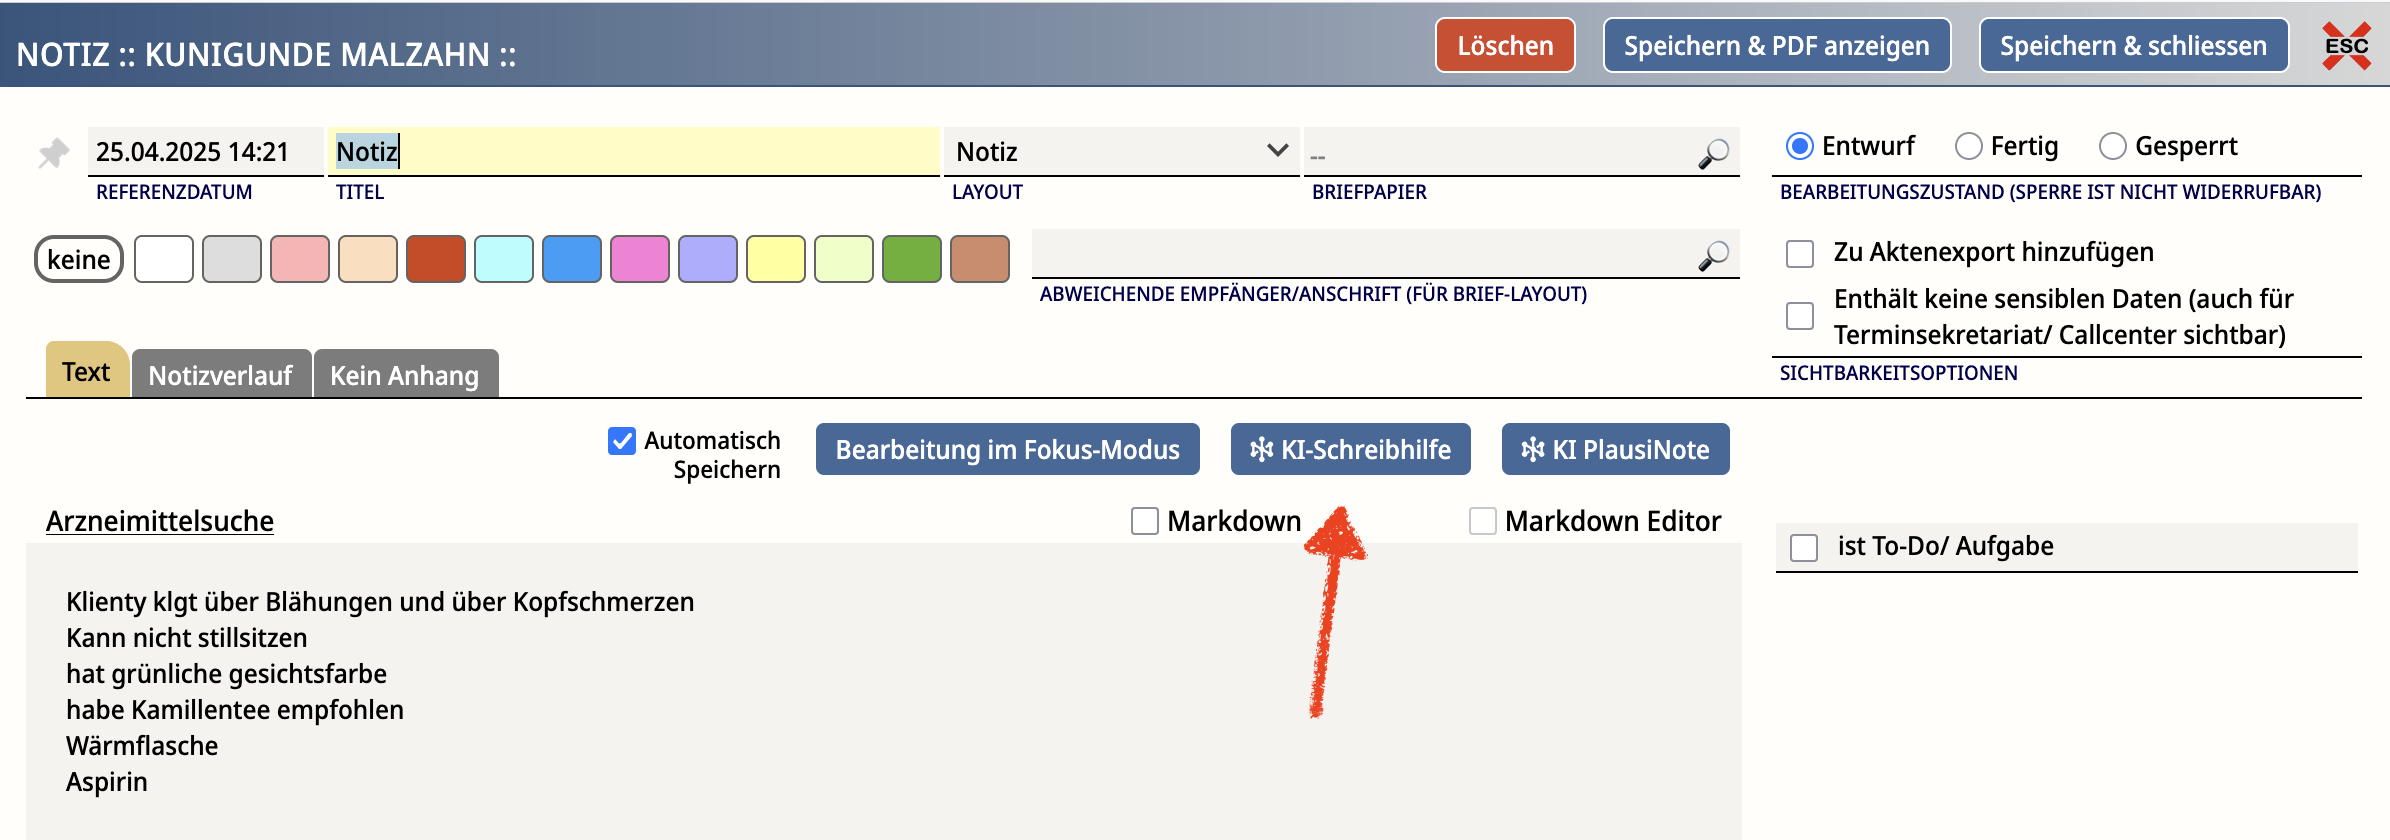Choose the pink color swatch
The image size is (2390, 840).
pyautogui.click(x=300, y=259)
